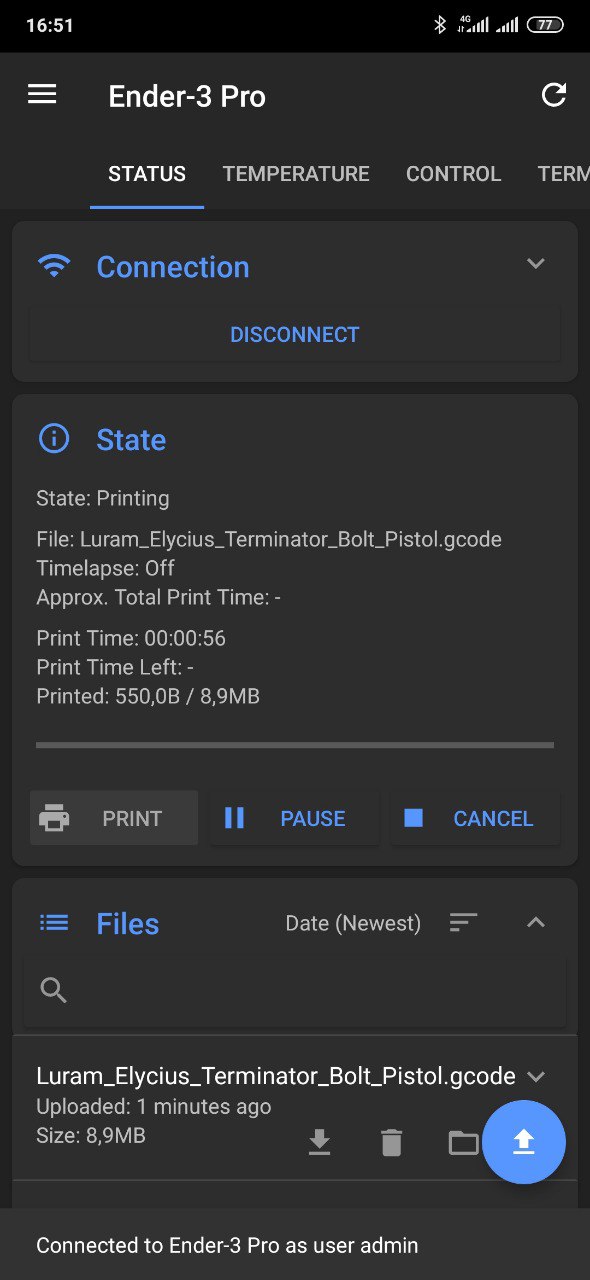590x1280 pixels.
Task: Collapse the Files panel
Action: pos(536,922)
